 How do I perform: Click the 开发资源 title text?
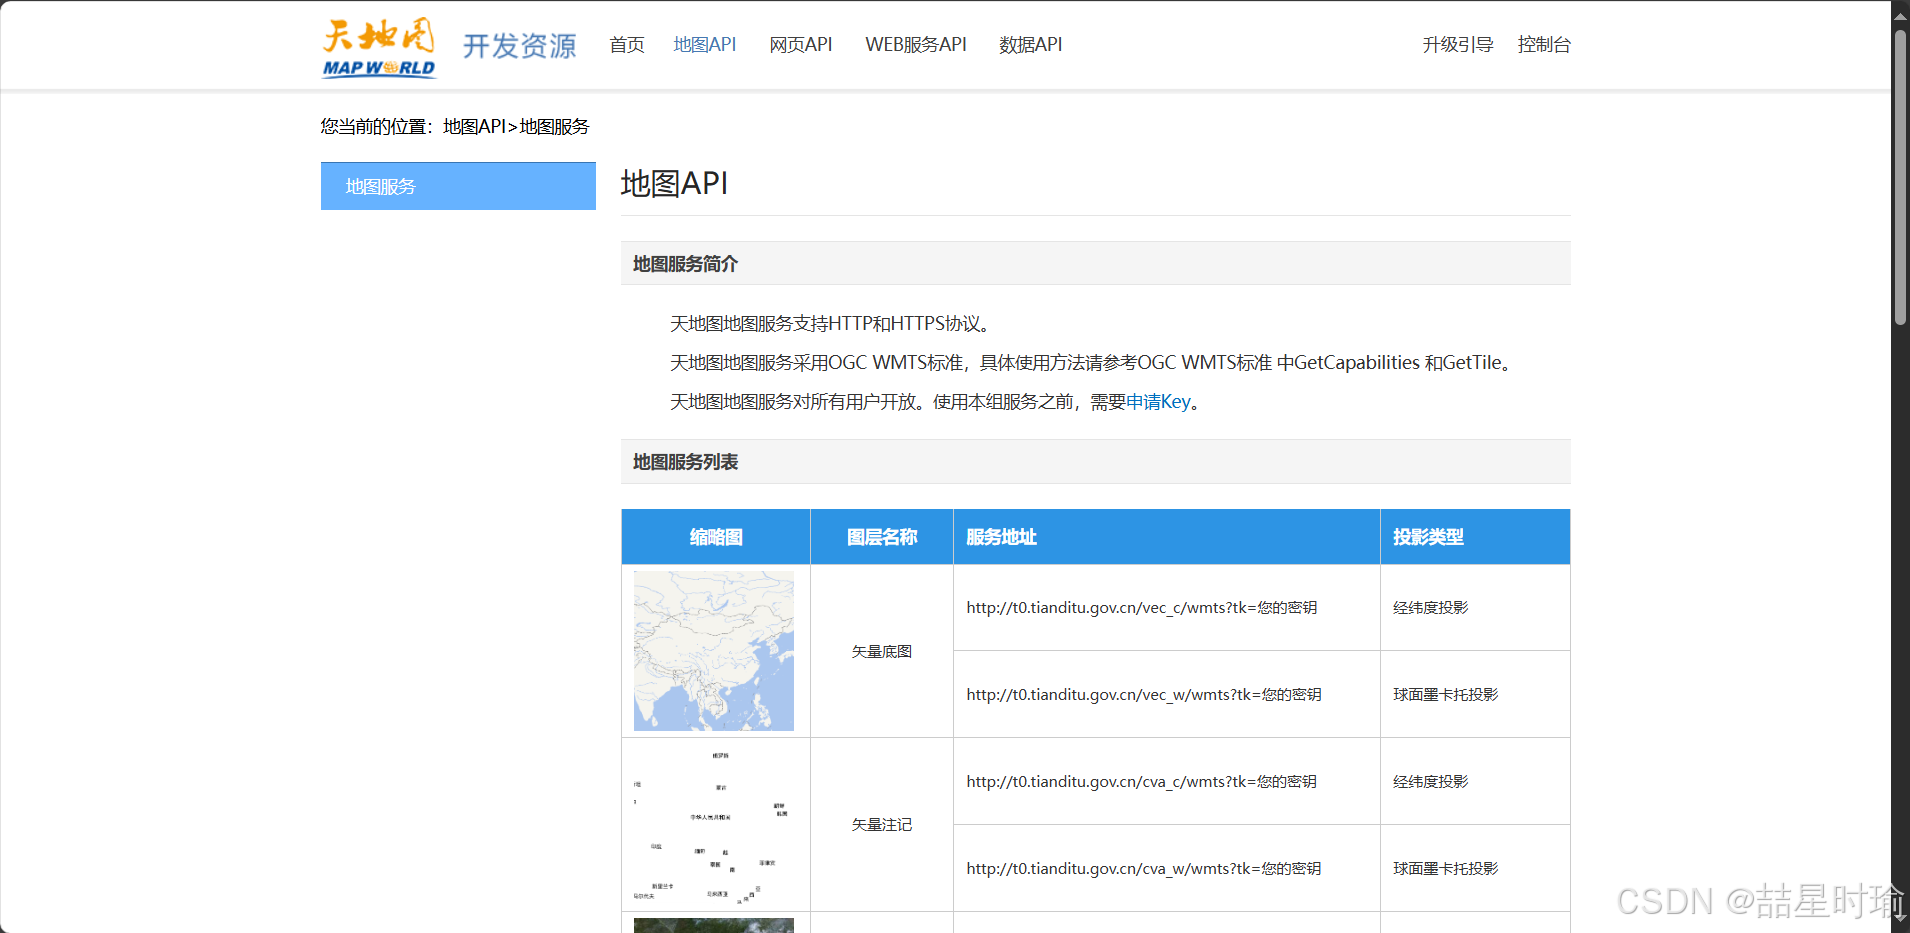520,46
